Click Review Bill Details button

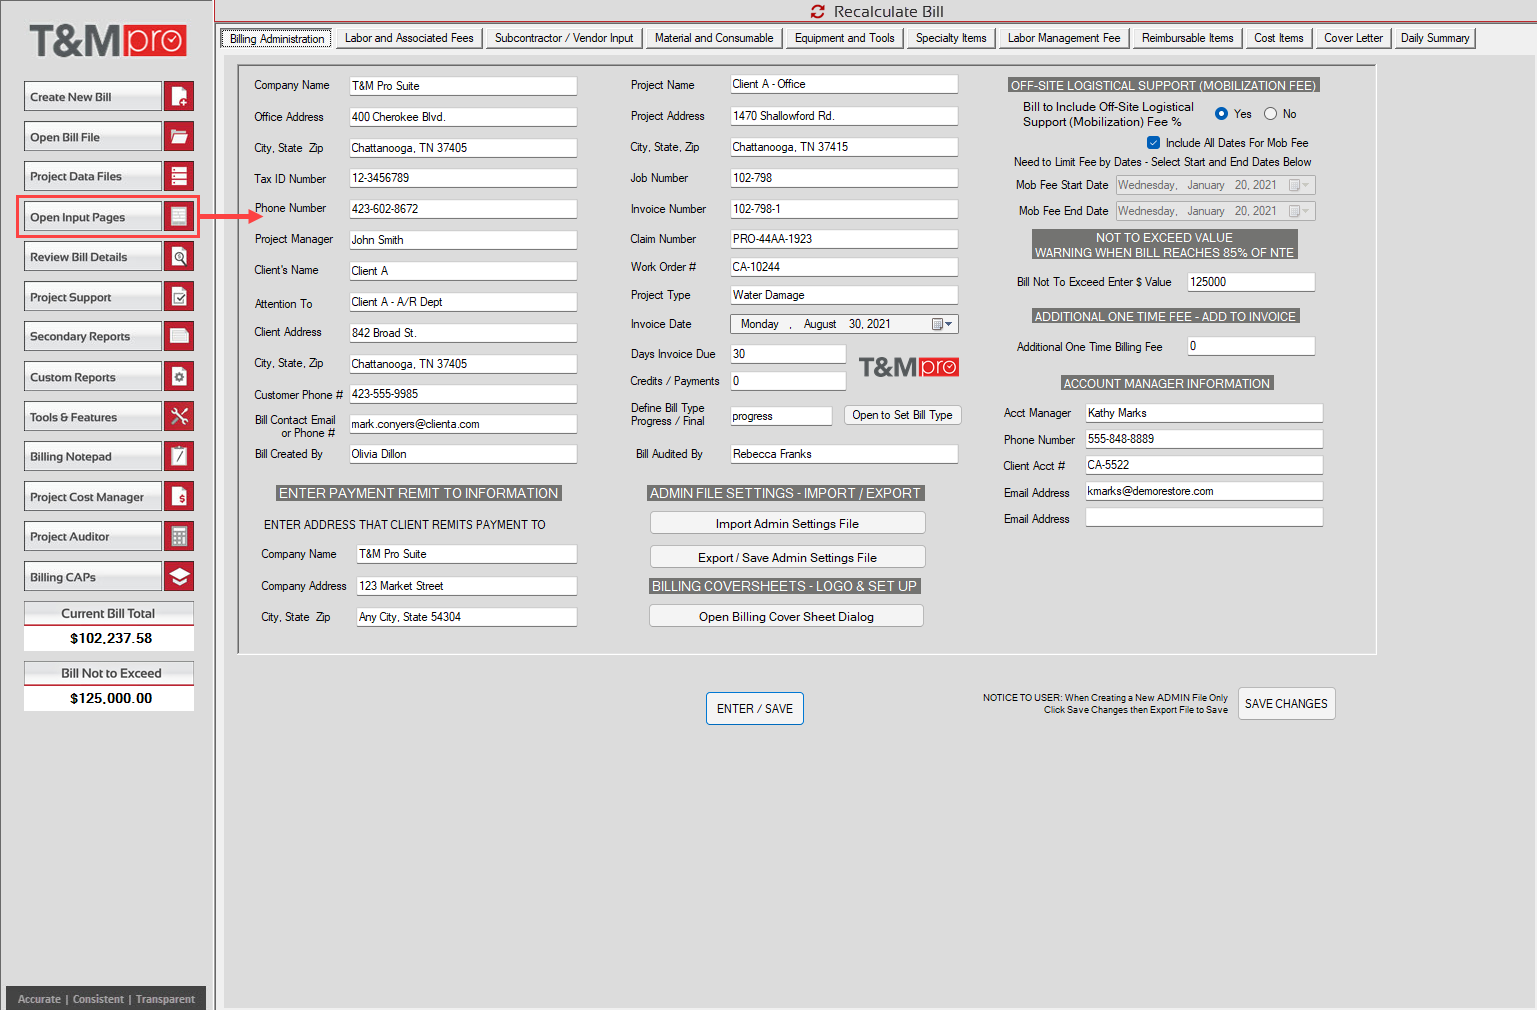[92, 256]
